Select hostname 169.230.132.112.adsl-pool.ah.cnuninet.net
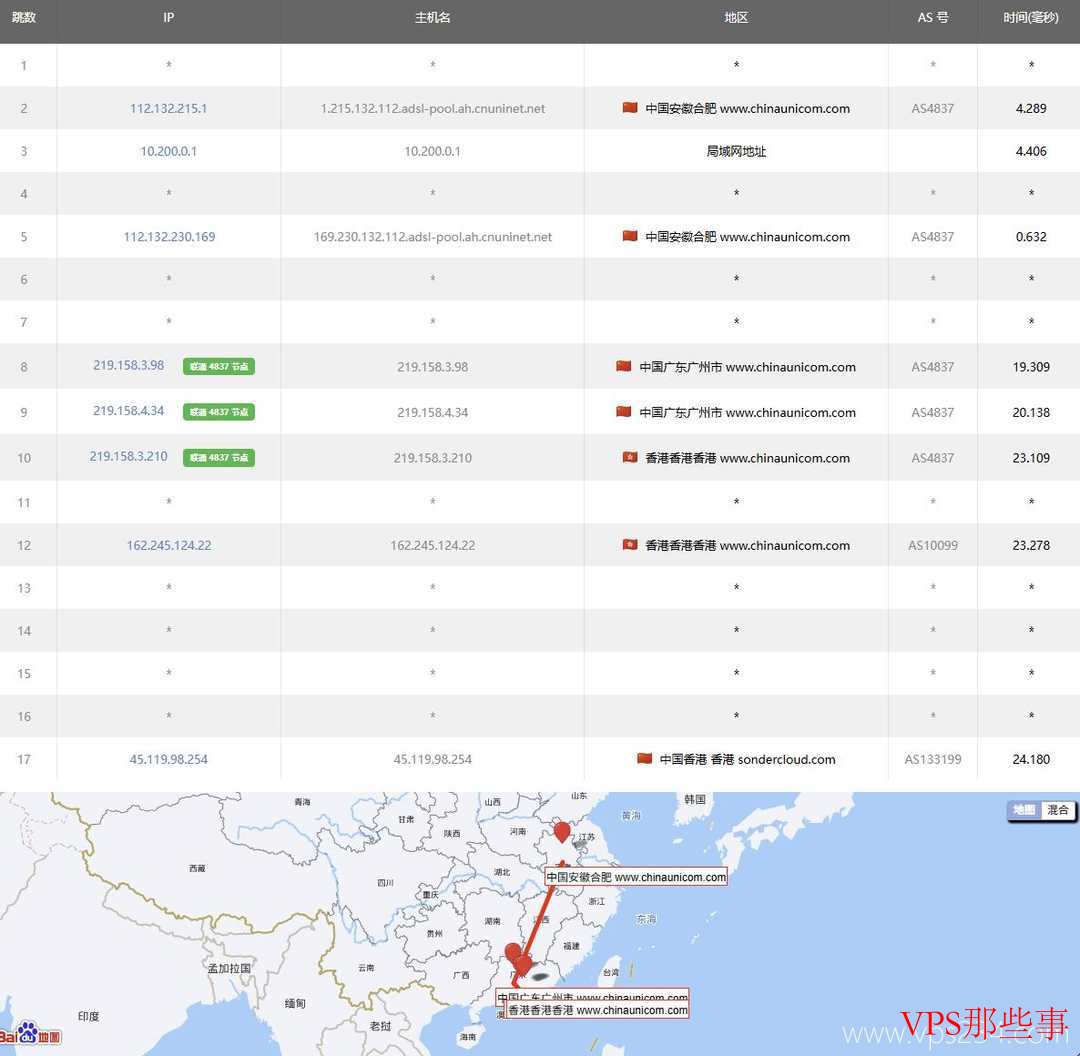This screenshot has height=1056, width=1080. click(x=433, y=236)
